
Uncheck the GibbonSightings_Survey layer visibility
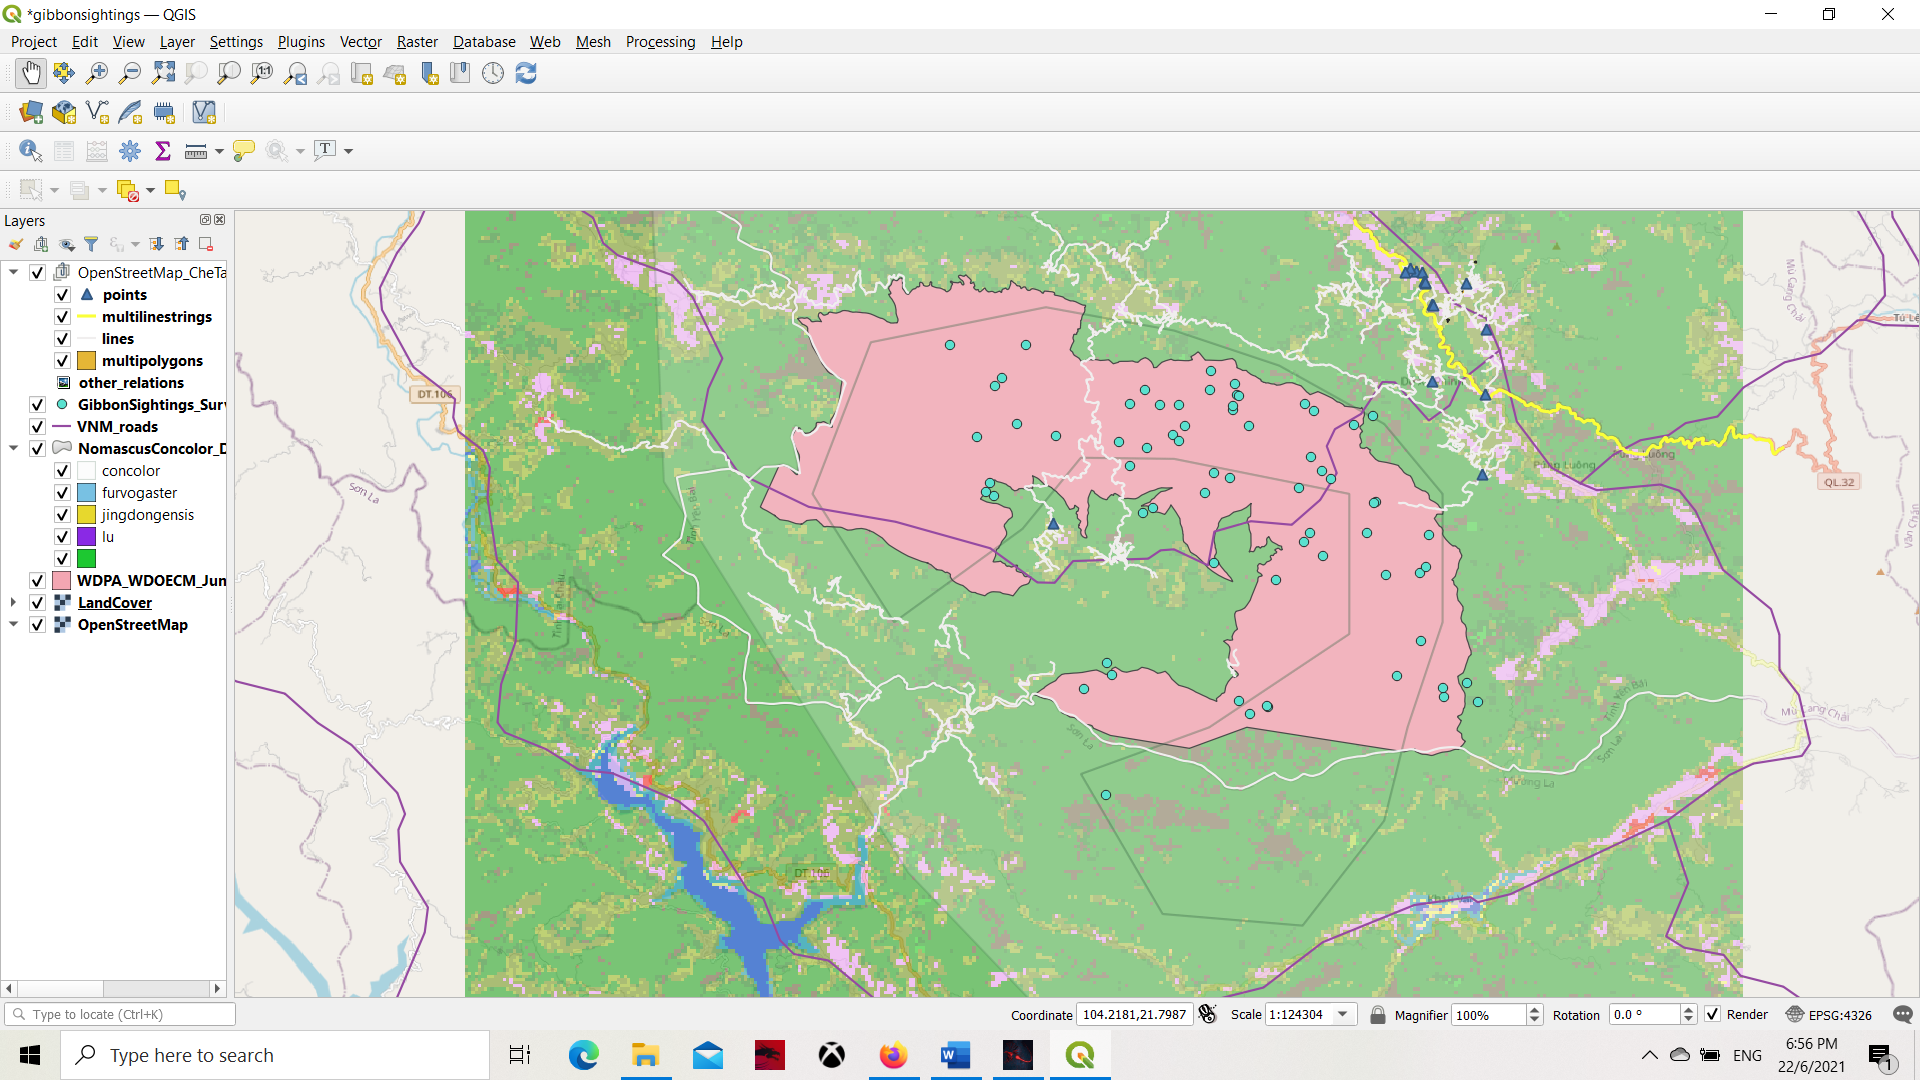37,405
